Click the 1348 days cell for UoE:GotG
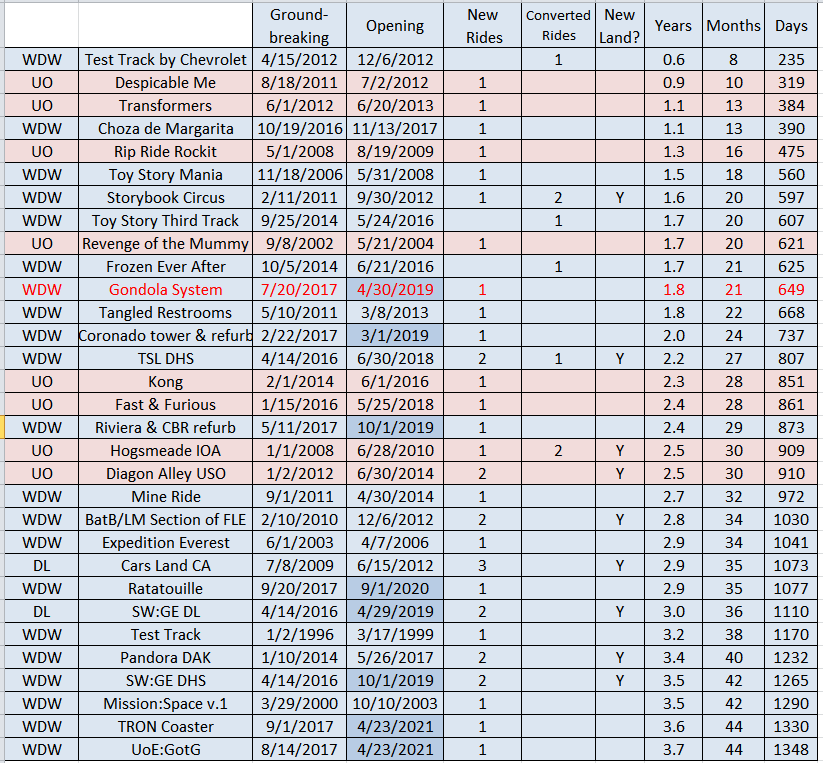 pyautogui.click(x=791, y=749)
